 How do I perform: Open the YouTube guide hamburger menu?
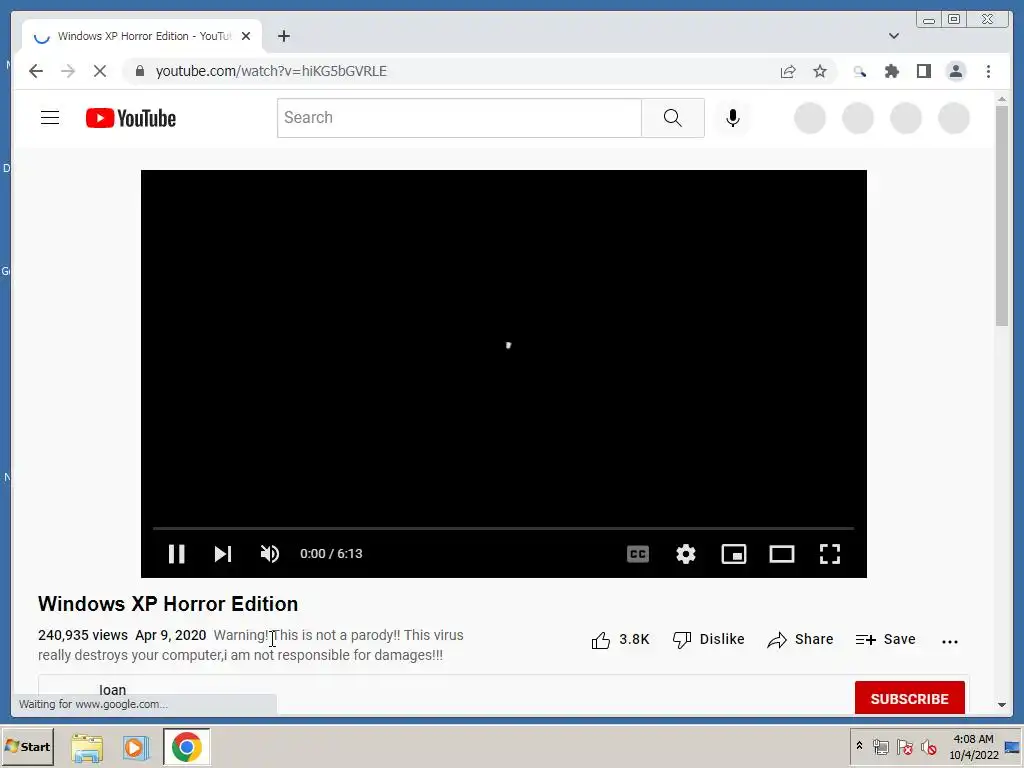pyautogui.click(x=50, y=118)
